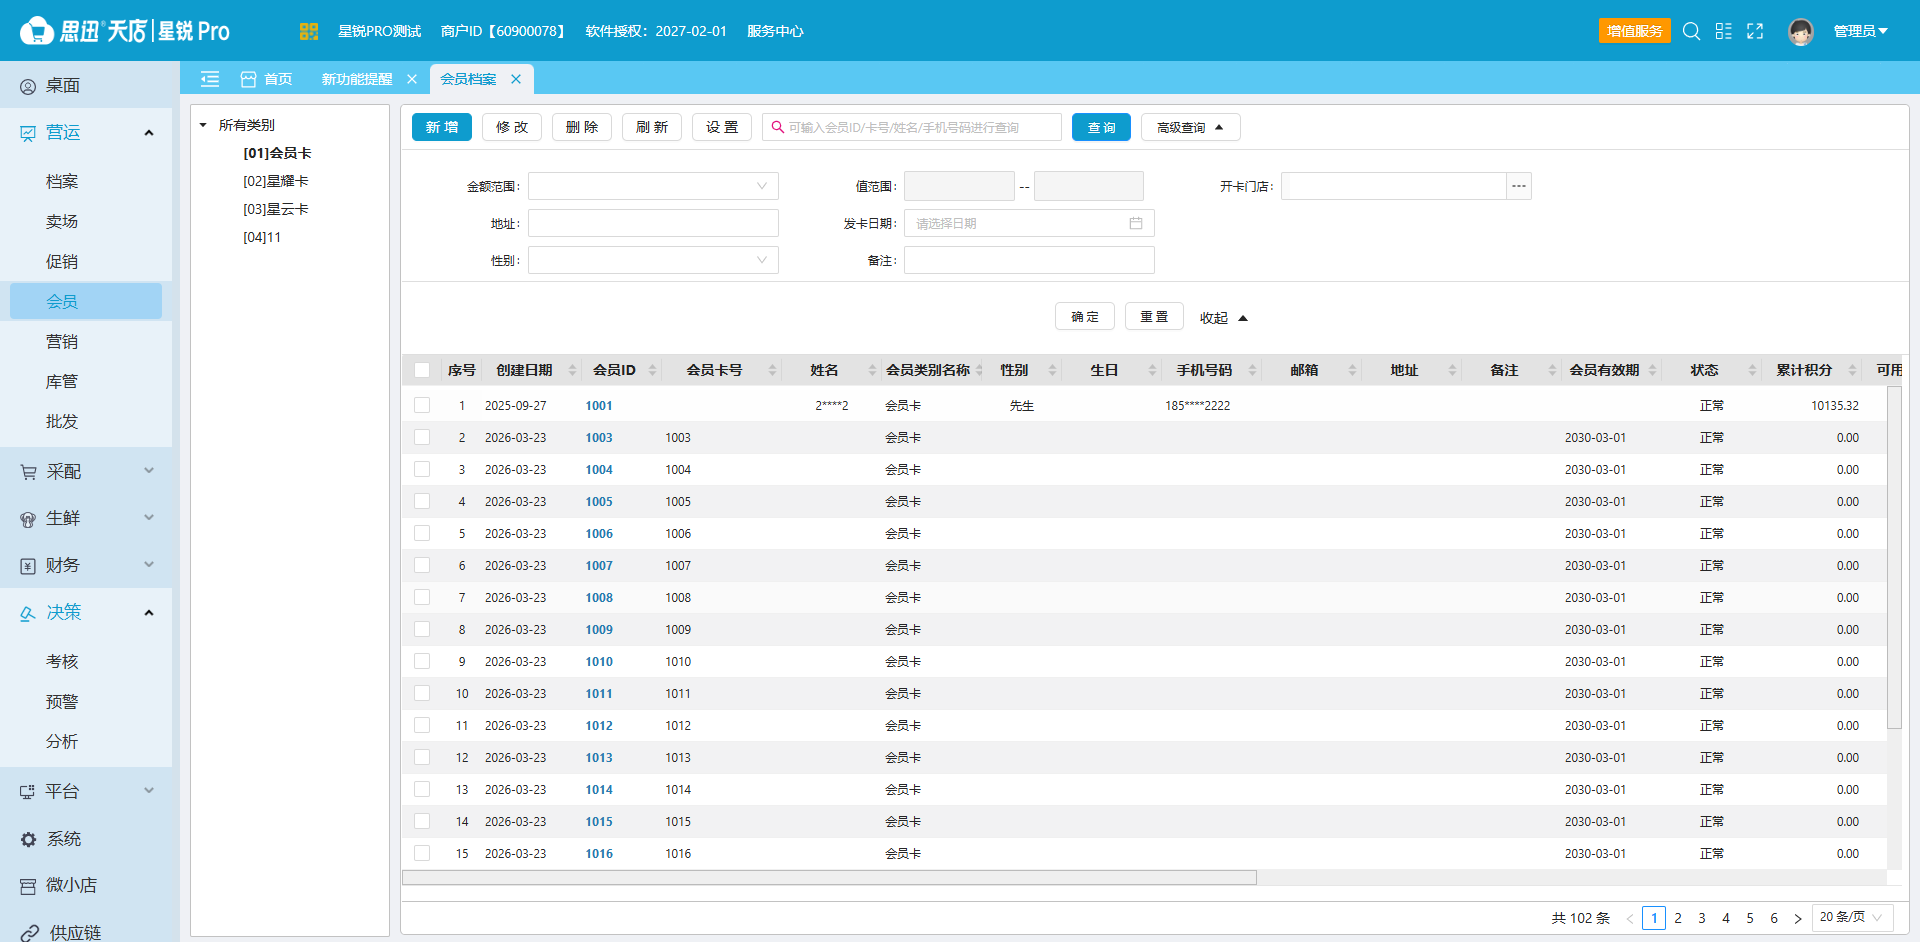Expand the 采配 sidebar section
Viewport: 1920px width, 942px height.
point(86,471)
